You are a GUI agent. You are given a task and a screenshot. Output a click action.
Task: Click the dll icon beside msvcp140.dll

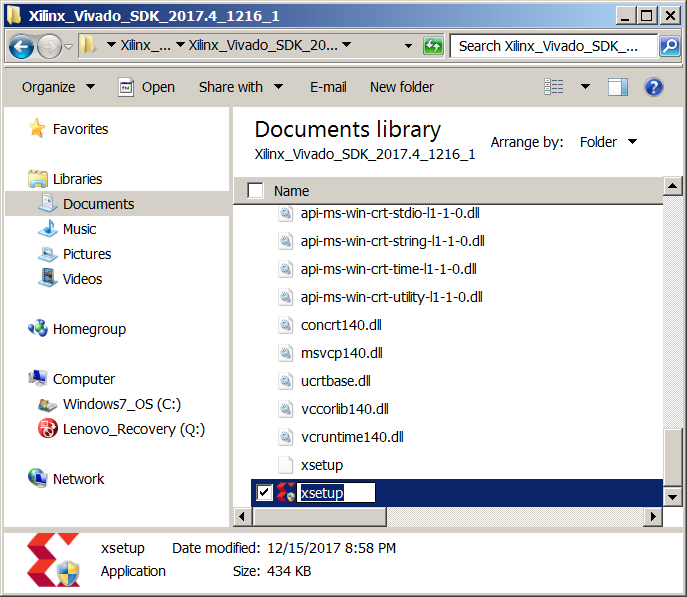(286, 353)
